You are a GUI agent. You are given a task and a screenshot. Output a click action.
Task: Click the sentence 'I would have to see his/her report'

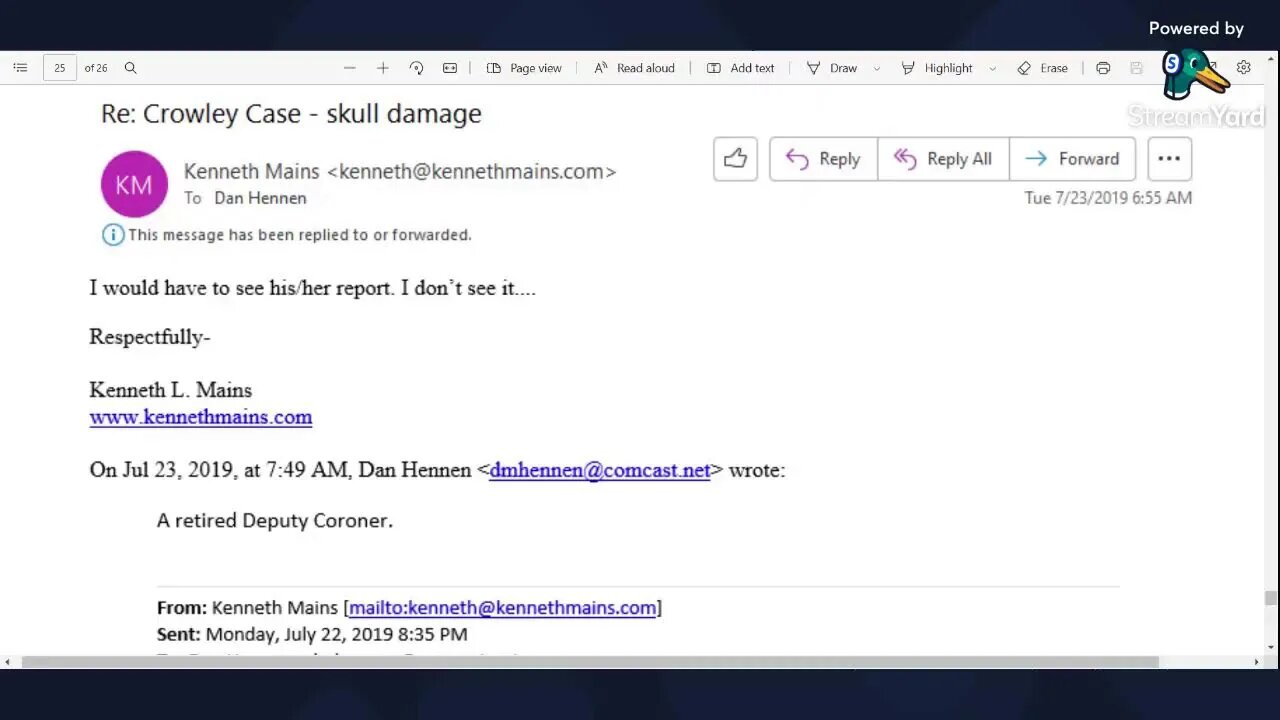(x=240, y=288)
